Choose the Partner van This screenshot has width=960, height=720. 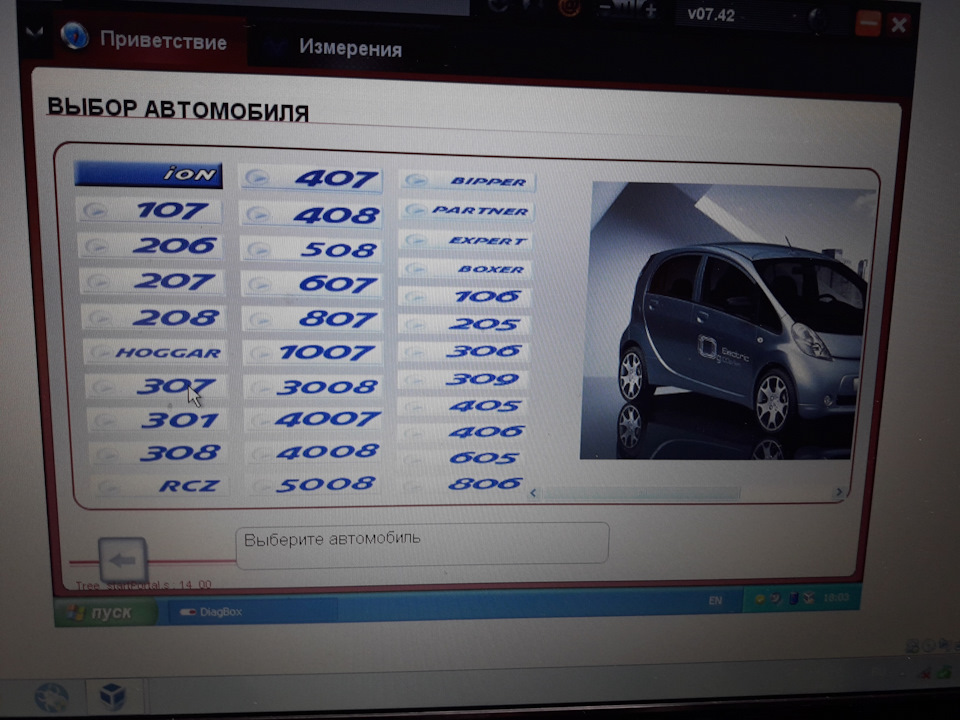tap(467, 210)
